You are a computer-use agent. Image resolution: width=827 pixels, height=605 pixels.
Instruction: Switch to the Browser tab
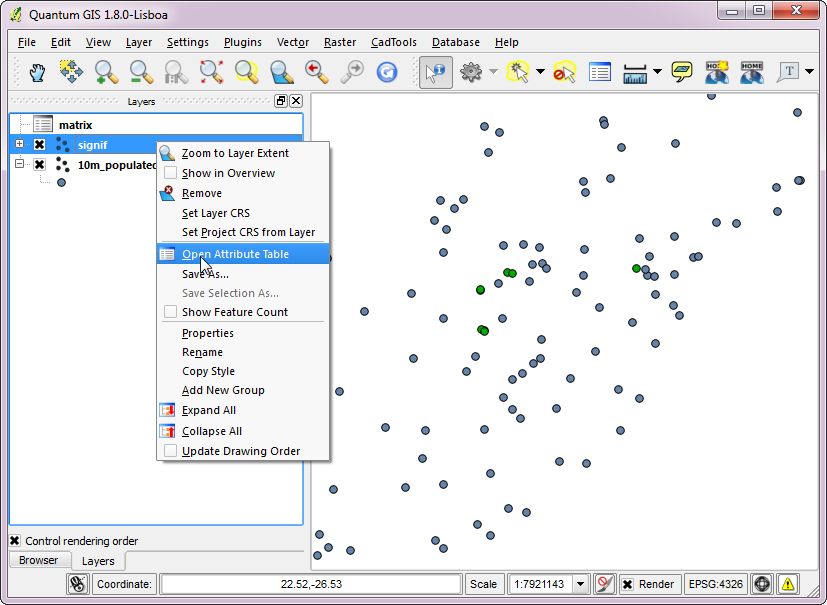coord(39,560)
